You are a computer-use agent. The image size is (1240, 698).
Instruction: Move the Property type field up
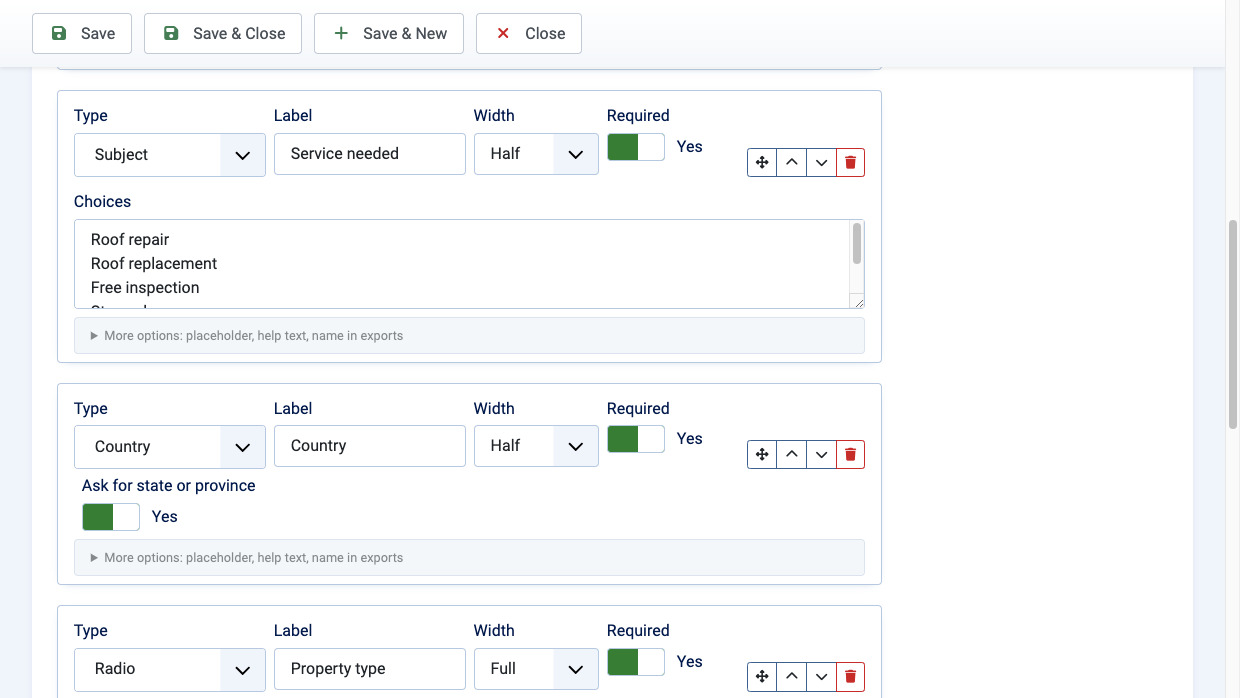coord(791,676)
